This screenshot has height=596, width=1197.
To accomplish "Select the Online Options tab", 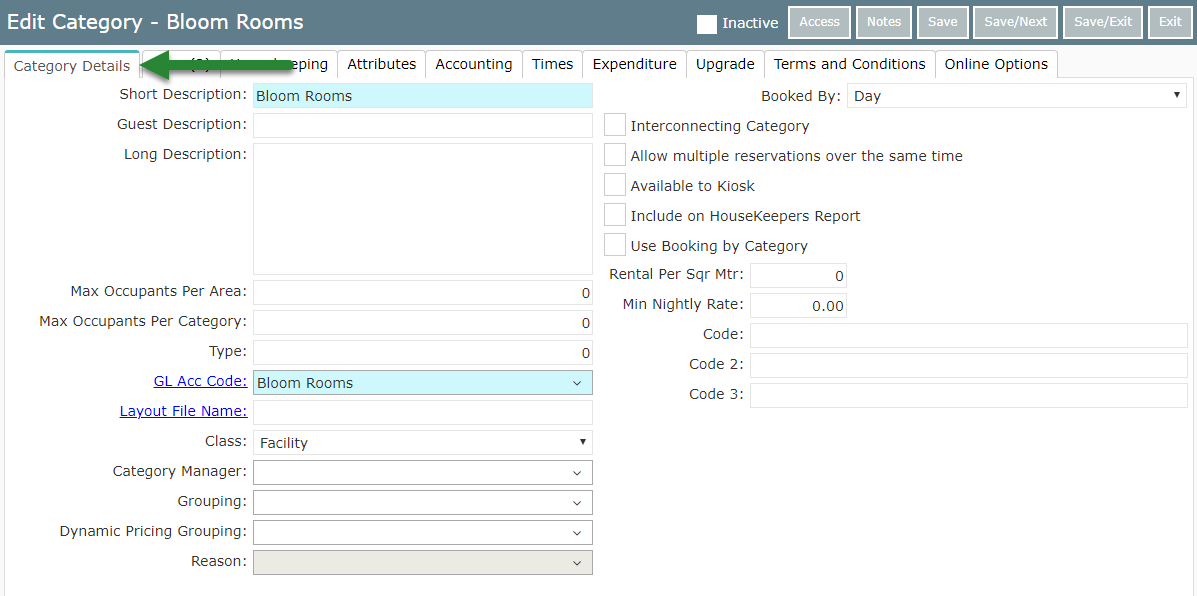I will pyautogui.click(x=996, y=64).
